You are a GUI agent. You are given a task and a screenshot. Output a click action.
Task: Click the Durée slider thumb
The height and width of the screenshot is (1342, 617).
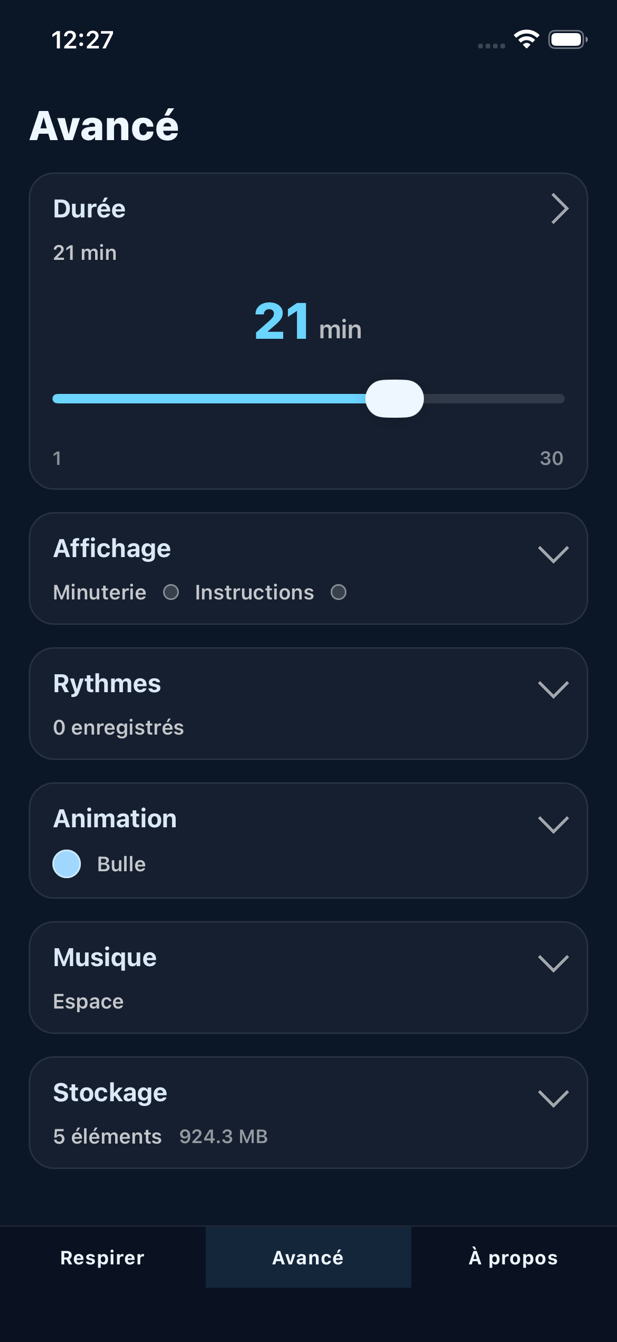[x=395, y=398]
